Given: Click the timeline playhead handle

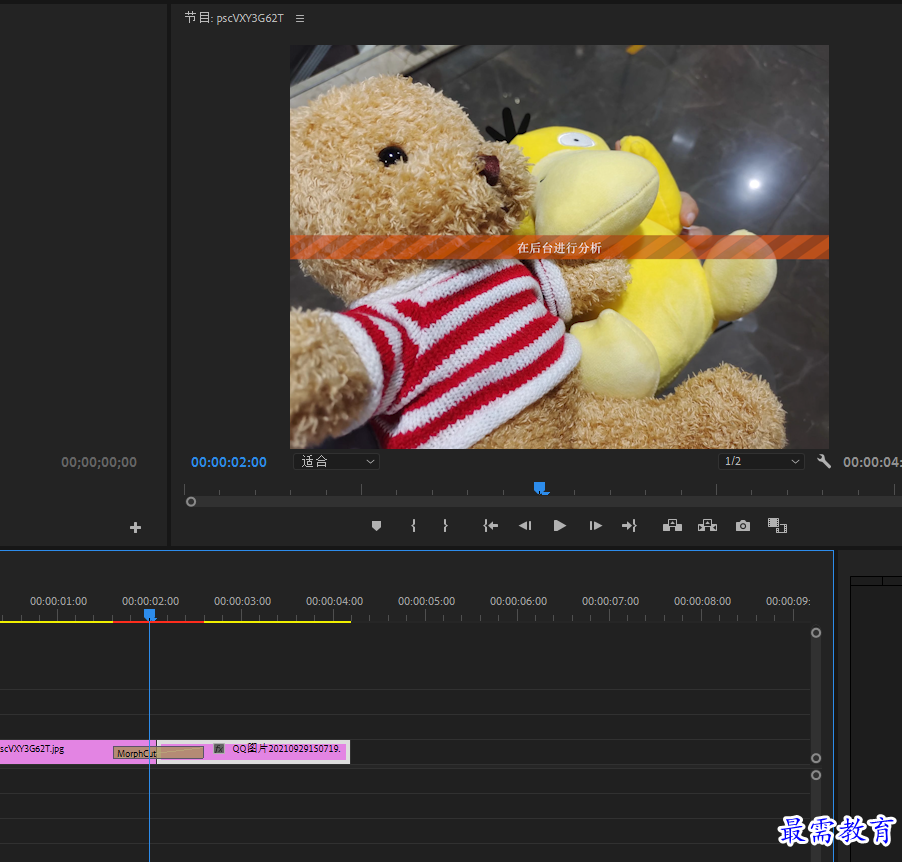Looking at the screenshot, I should click(x=150, y=615).
